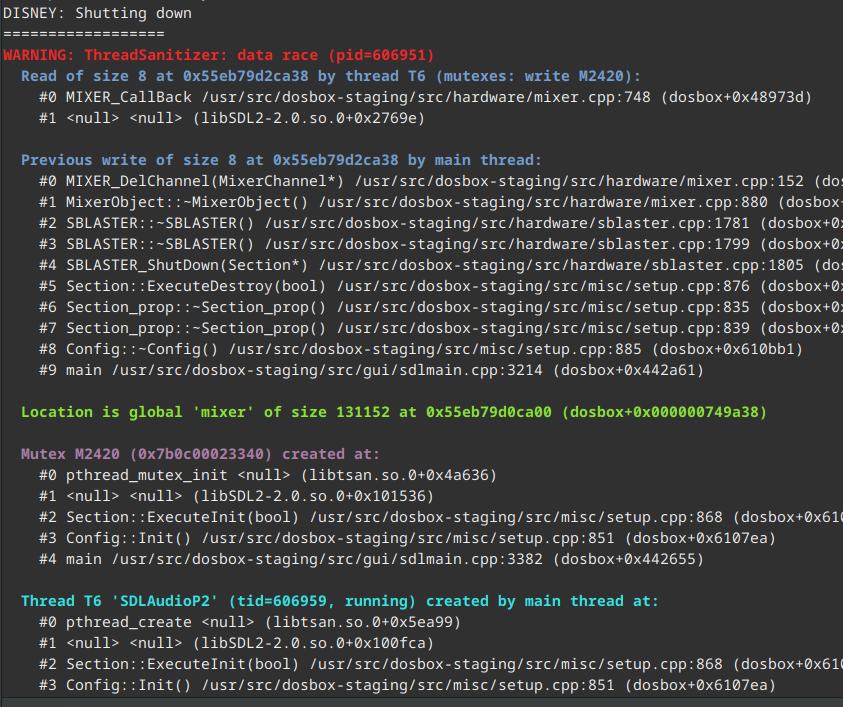Select the Mutex M2420 created at heading
This screenshot has height=707, width=843.
[200, 453]
